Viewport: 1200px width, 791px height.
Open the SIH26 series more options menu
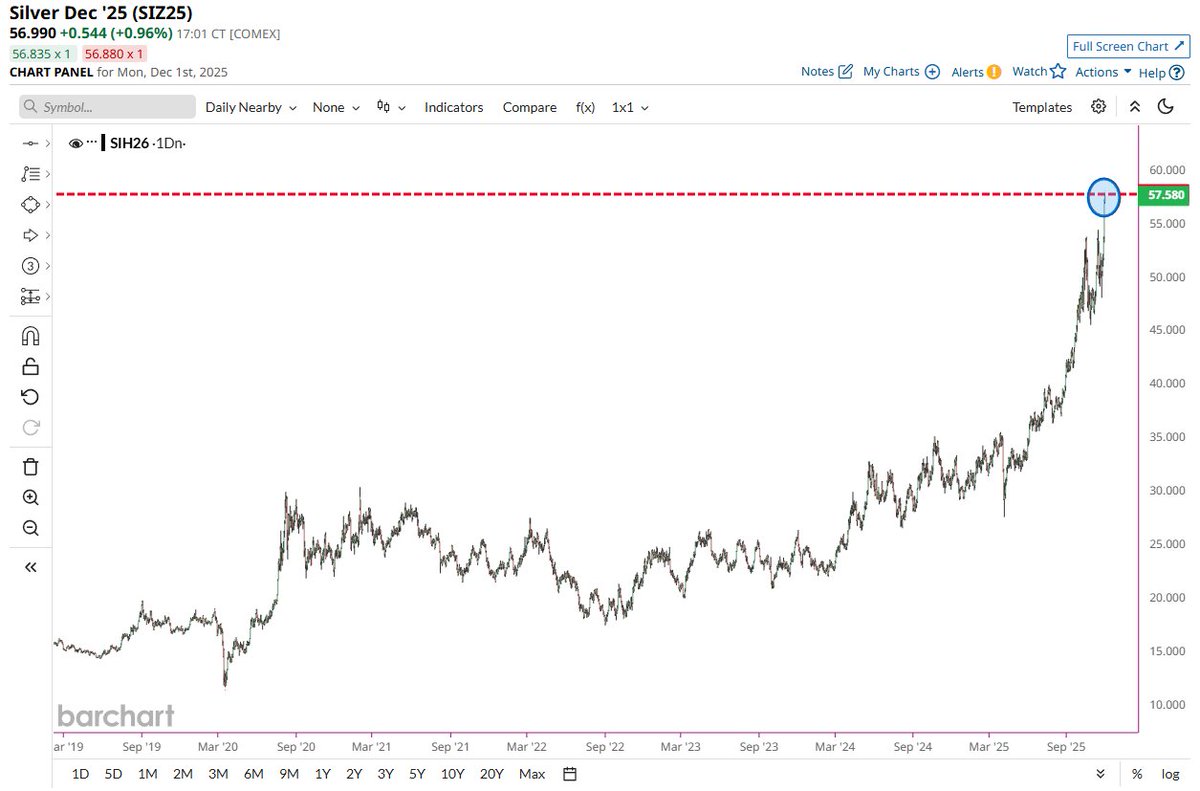[x=92, y=144]
